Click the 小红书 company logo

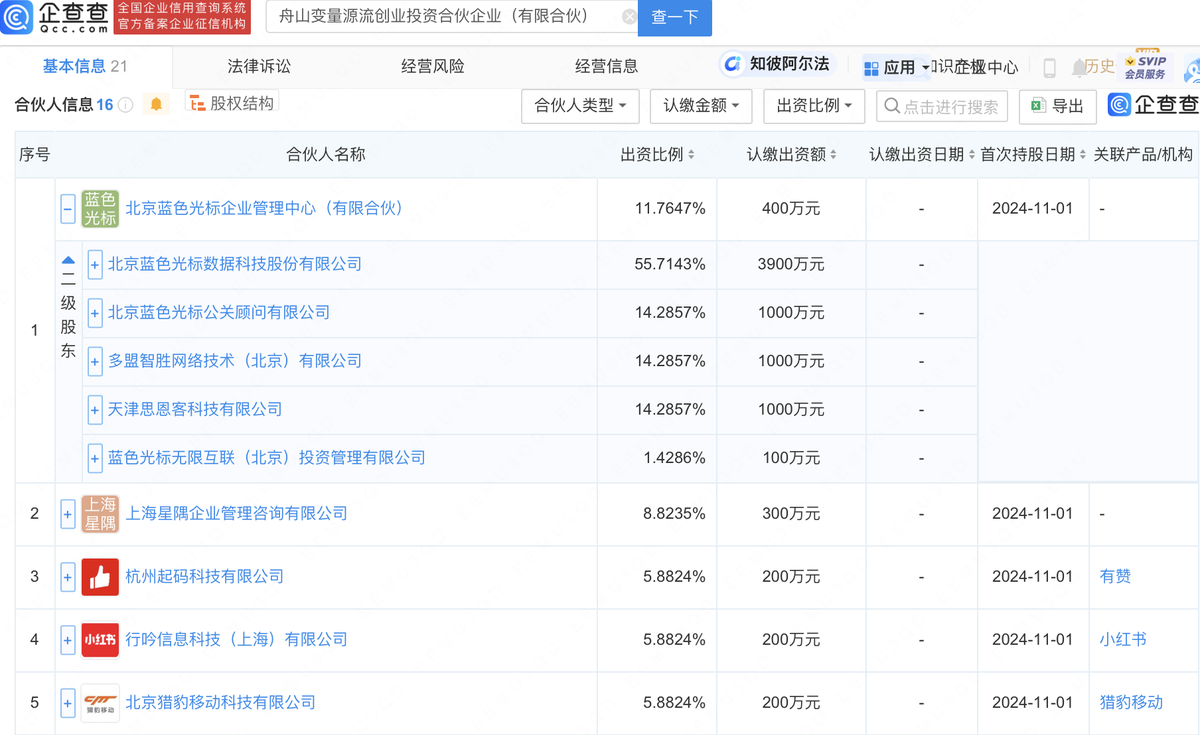point(100,639)
